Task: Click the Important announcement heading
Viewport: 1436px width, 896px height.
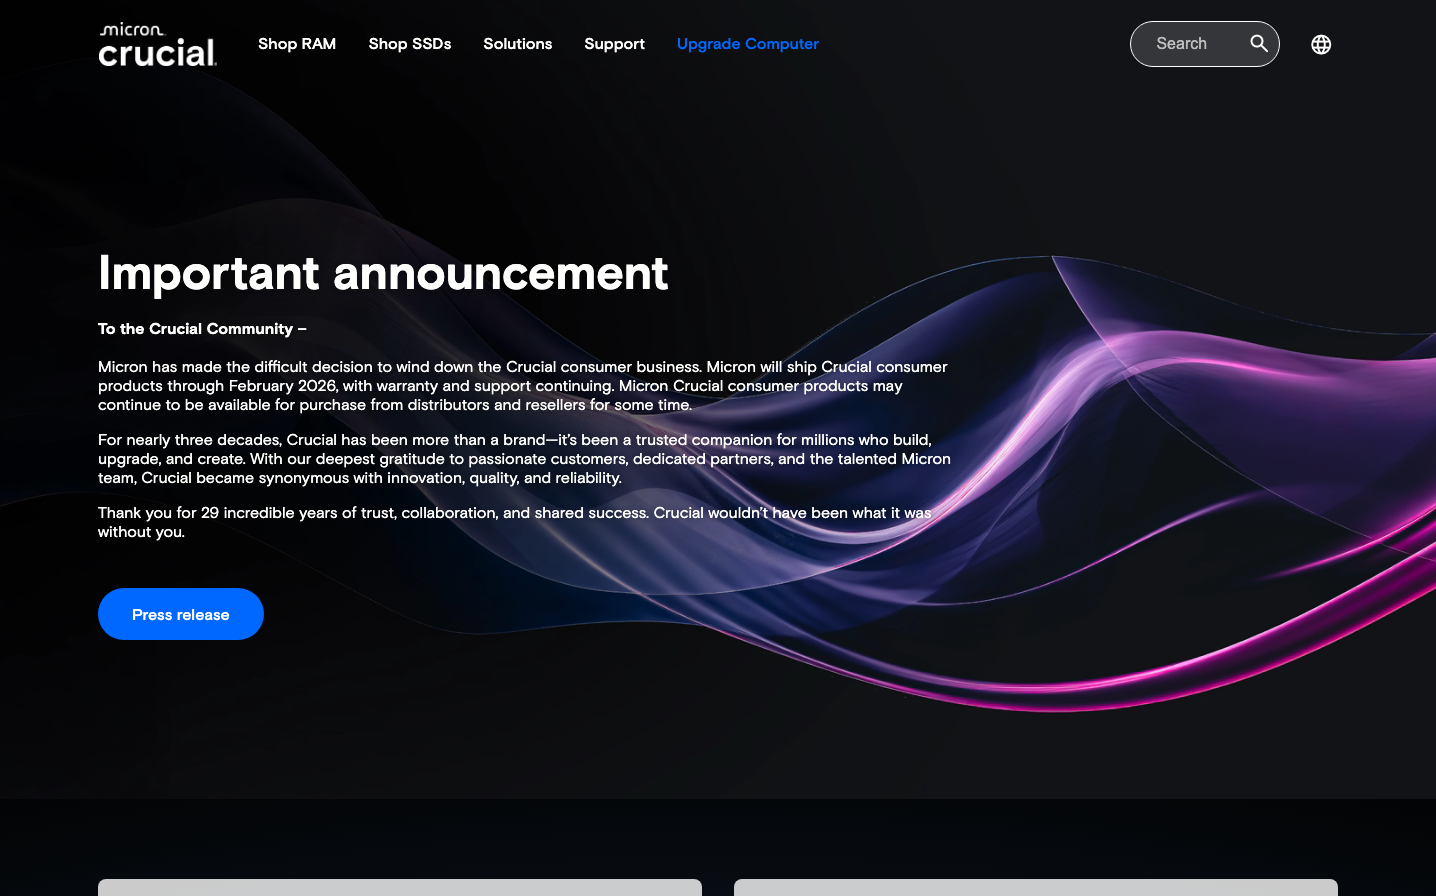Action: pyautogui.click(x=383, y=273)
